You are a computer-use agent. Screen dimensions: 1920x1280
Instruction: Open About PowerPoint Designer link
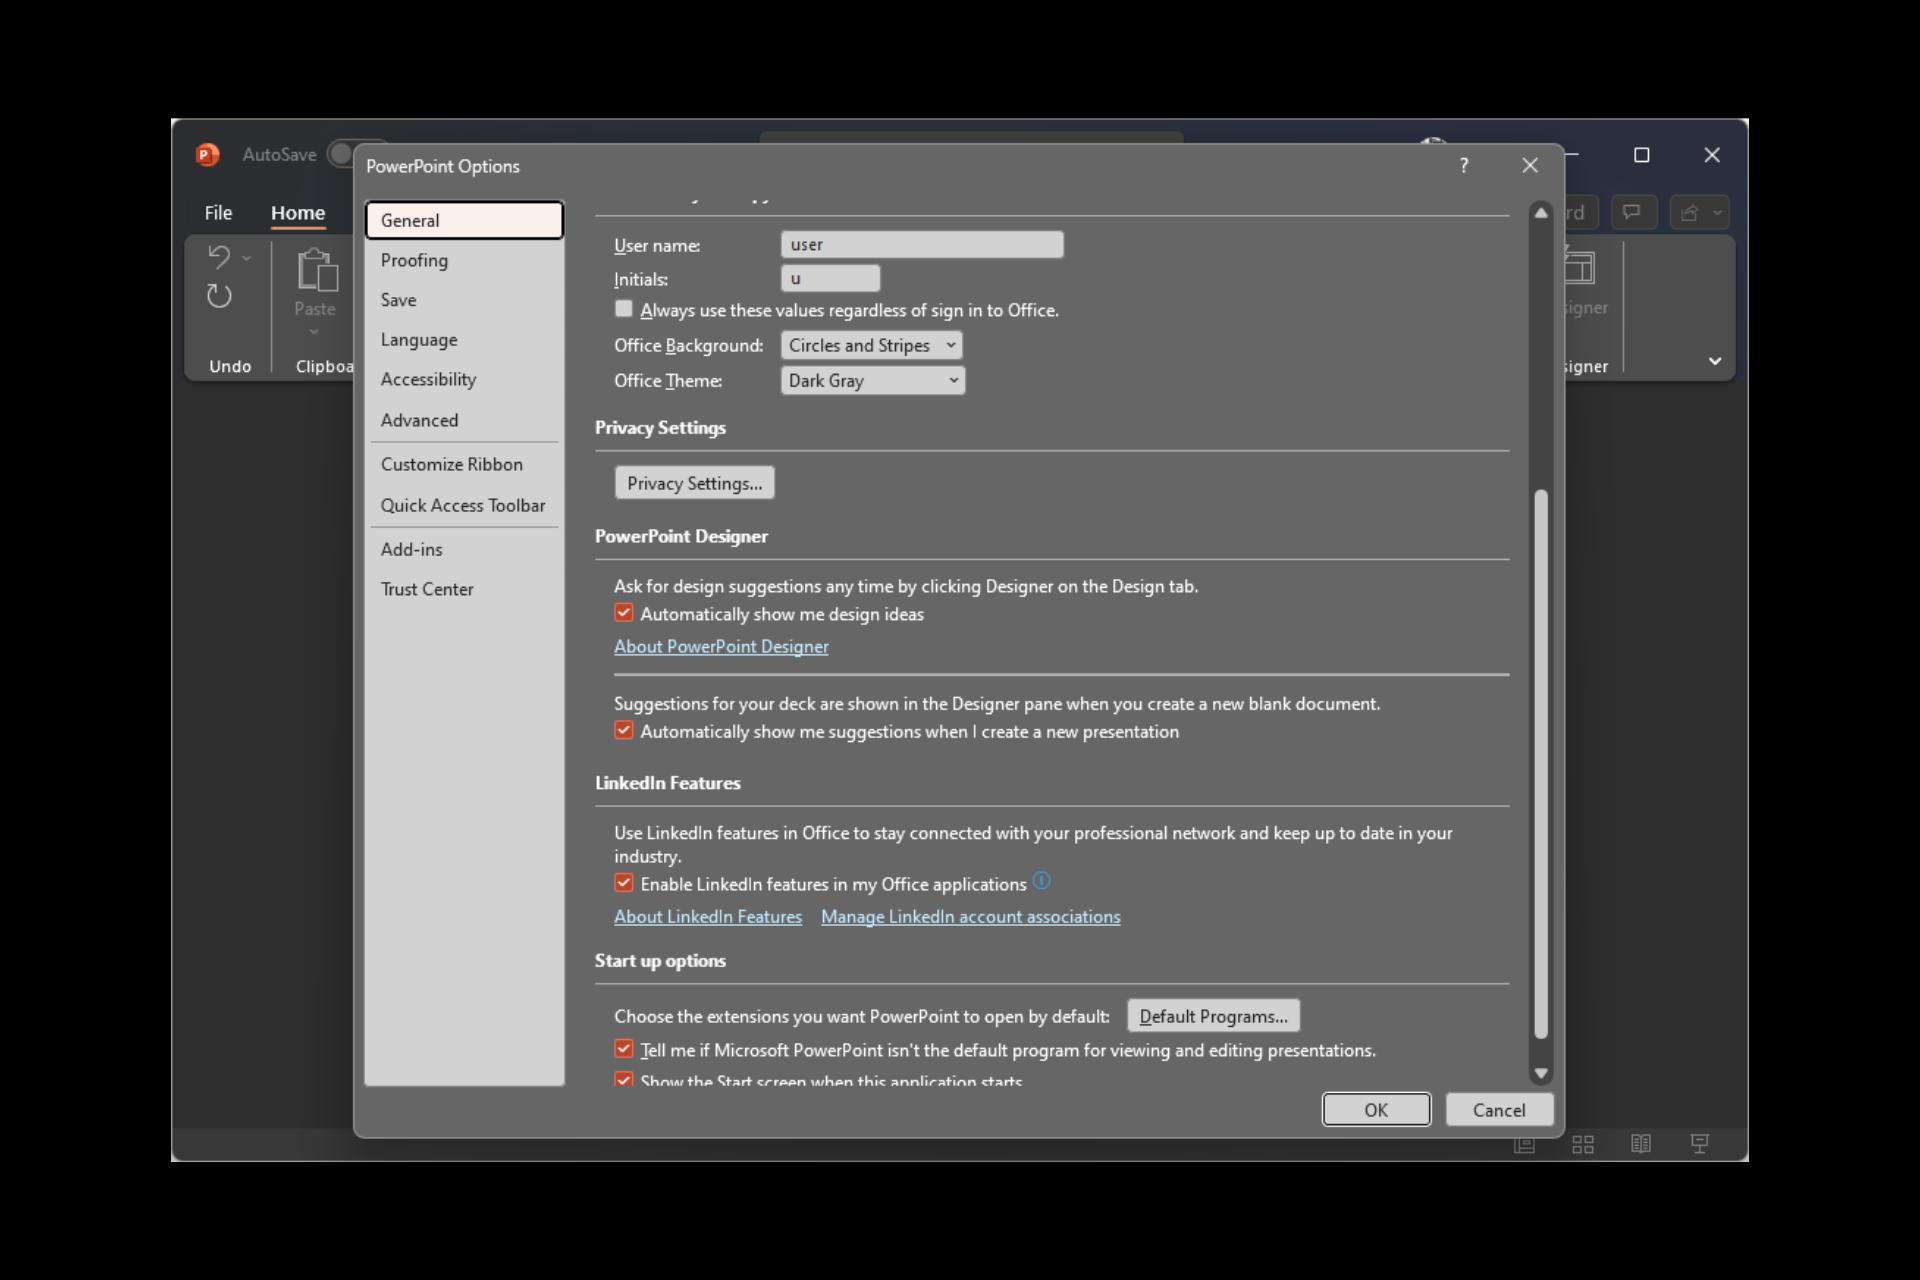click(x=721, y=646)
